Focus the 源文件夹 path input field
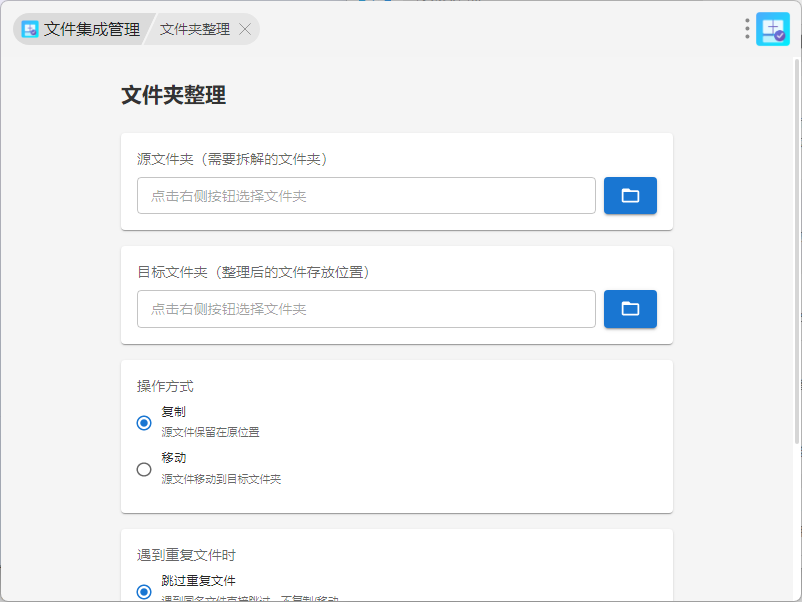Viewport: 802px width, 602px height. coord(366,196)
